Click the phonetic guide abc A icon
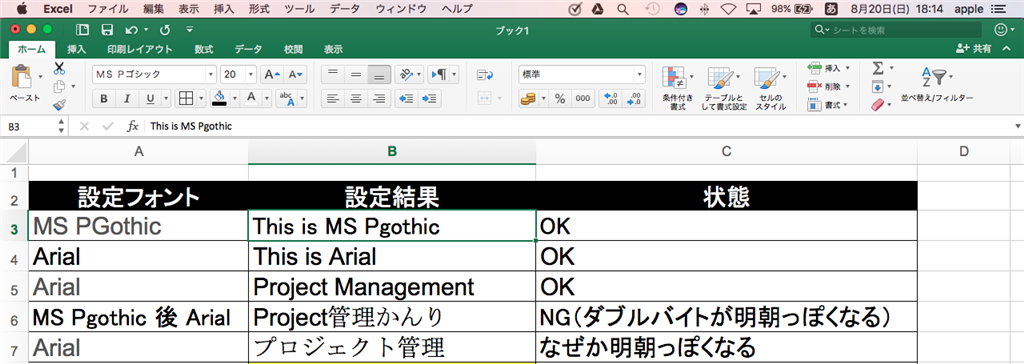The height and width of the screenshot is (364, 1024). coord(287,99)
